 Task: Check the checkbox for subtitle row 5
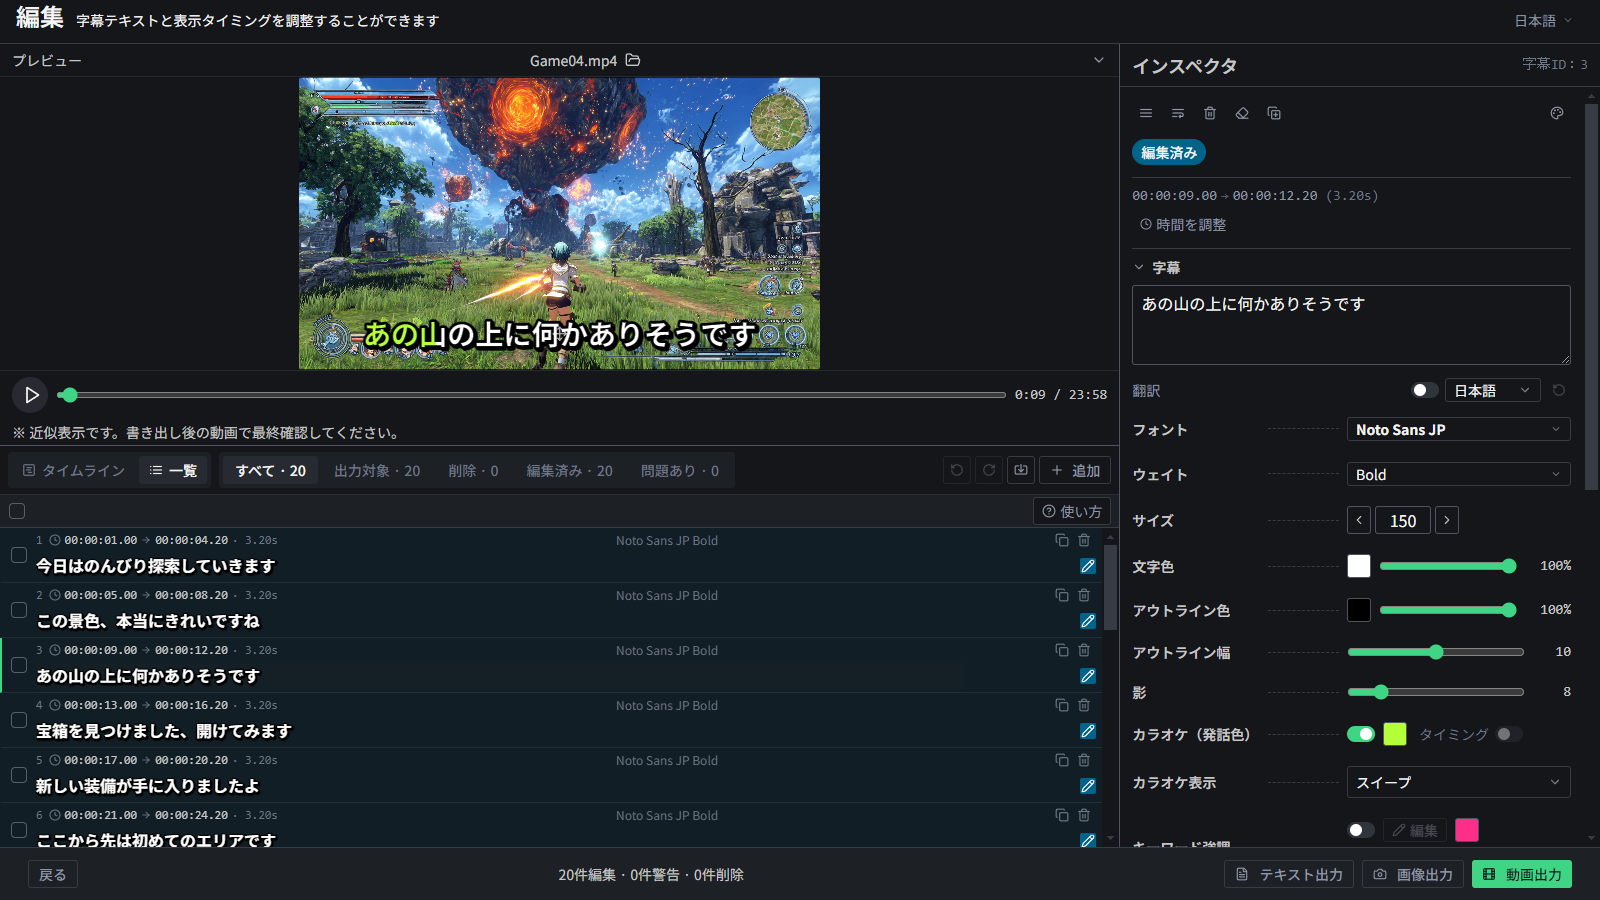(x=18, y=775)
